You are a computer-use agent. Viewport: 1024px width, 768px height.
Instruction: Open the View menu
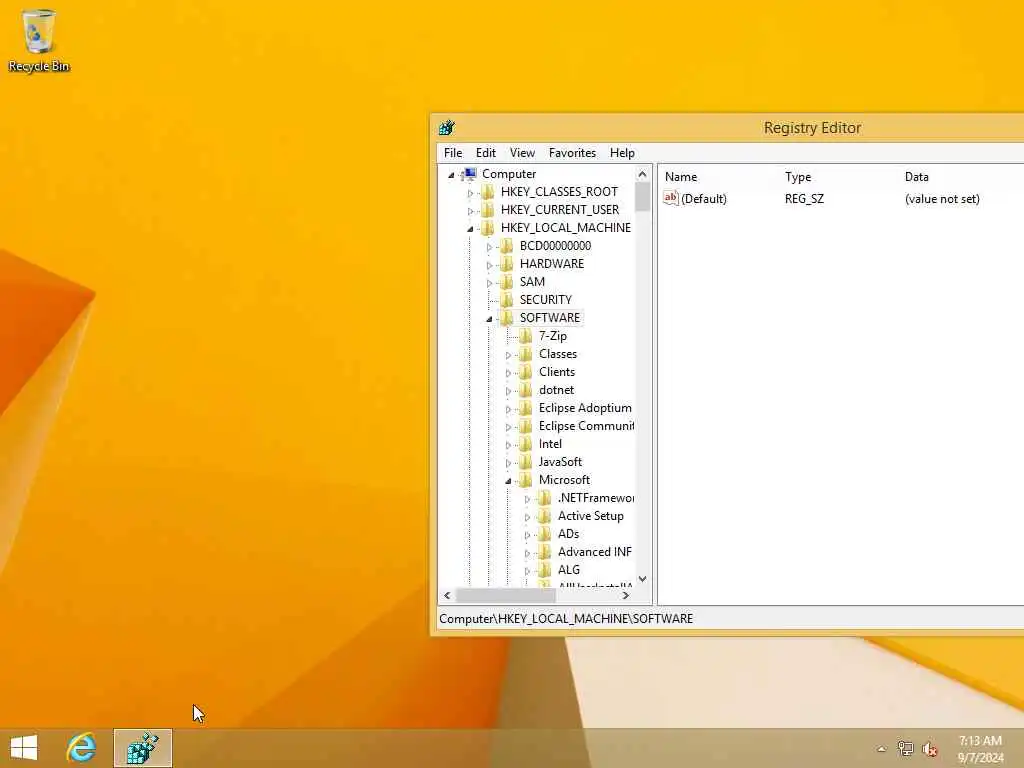522,153
